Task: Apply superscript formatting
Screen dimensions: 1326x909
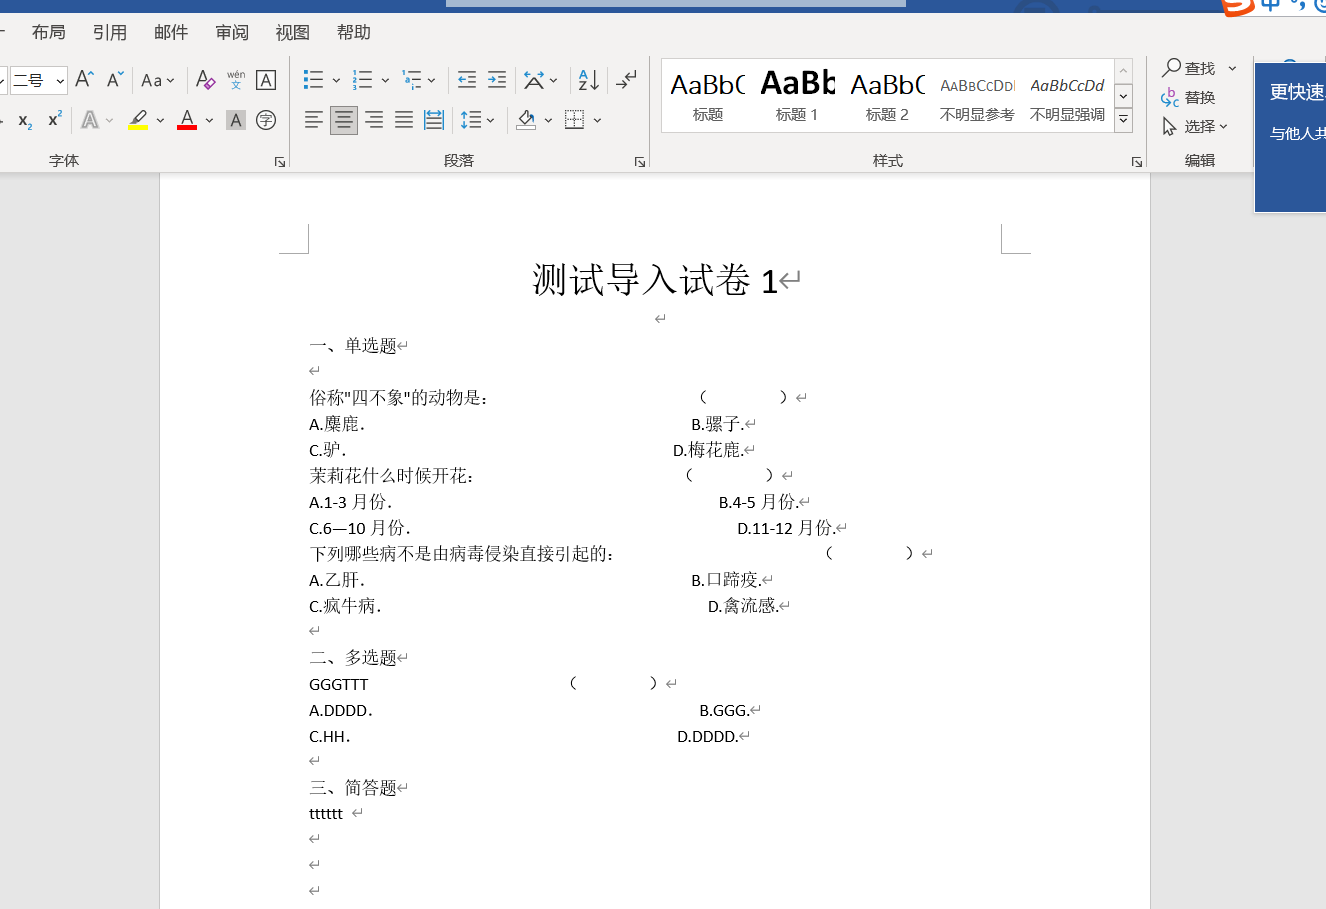Action: 55,120
